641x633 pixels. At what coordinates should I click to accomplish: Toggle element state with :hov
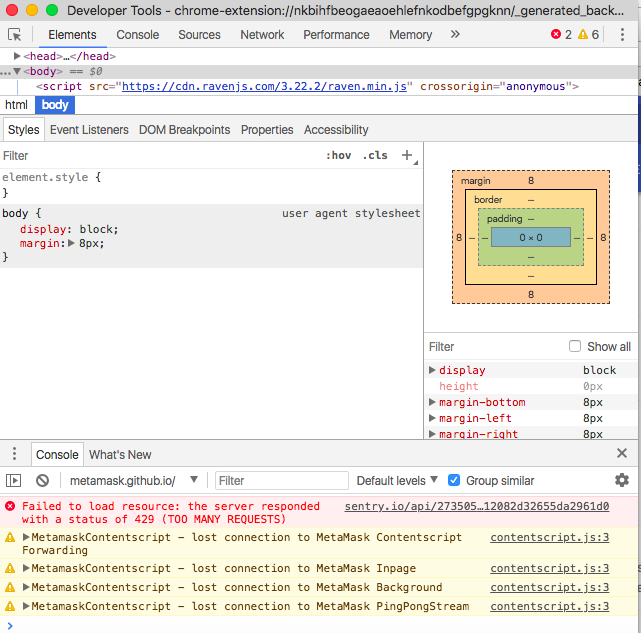(x=338, y=155)
